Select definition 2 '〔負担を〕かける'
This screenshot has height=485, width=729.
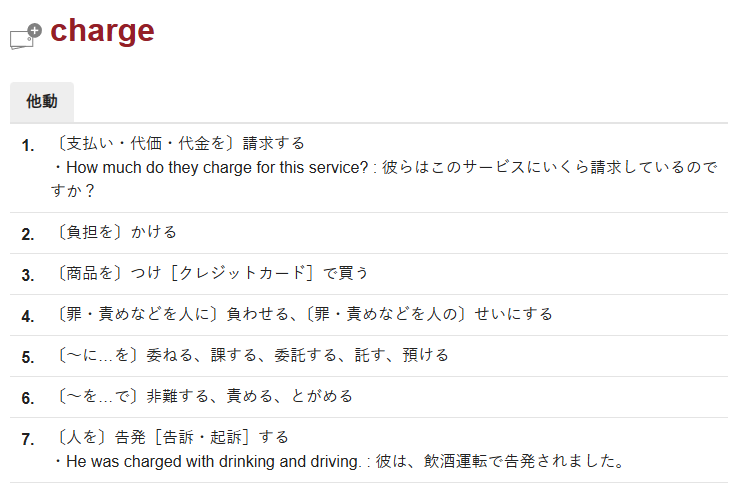[116, 232]
